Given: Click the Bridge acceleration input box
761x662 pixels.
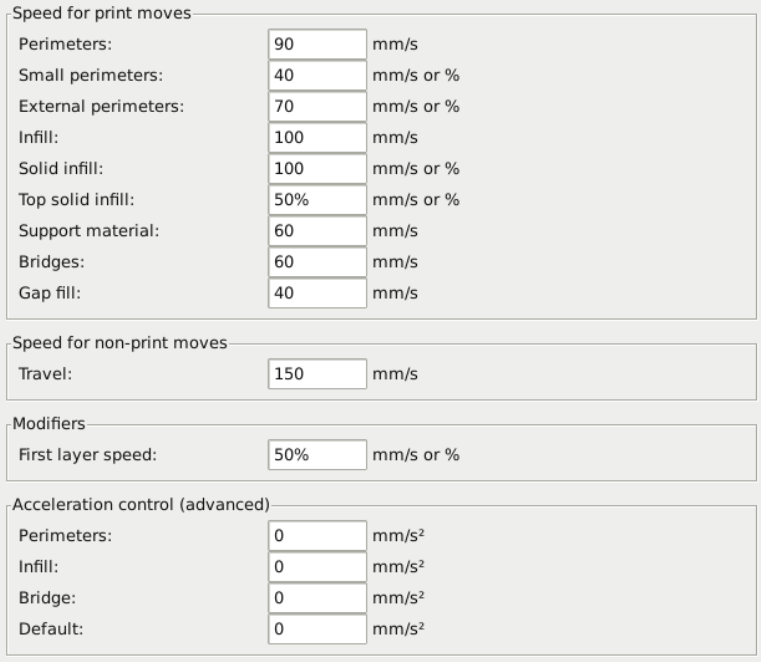Looking at the screenshot, I should click(318, 597).
